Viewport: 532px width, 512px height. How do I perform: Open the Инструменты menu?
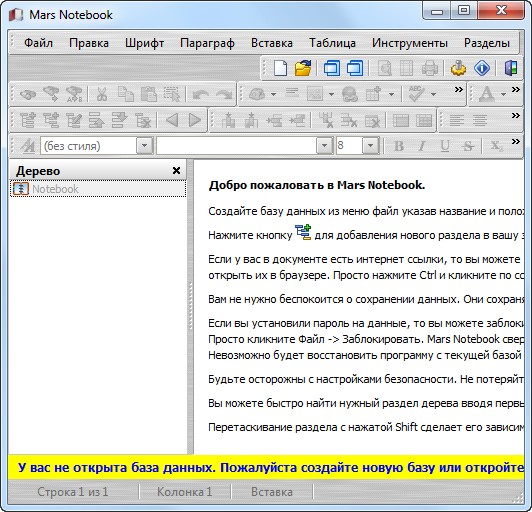coord(410,43)
